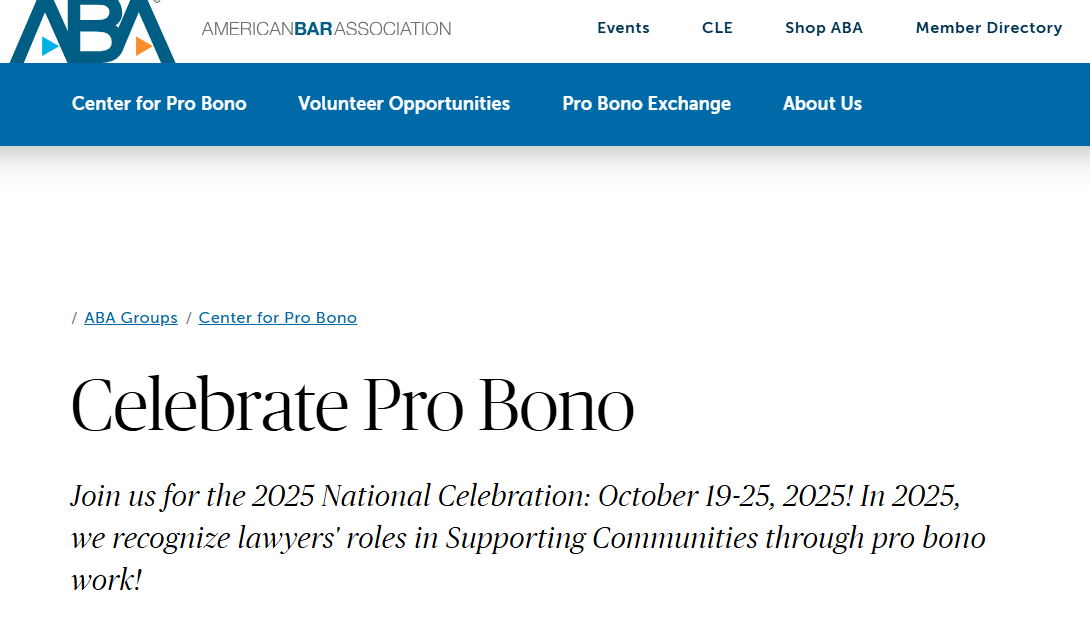Open the Volunteer Opportunities menu
Image resolution: width=1090 pixels, height=632 pixels.
(404, 104)
